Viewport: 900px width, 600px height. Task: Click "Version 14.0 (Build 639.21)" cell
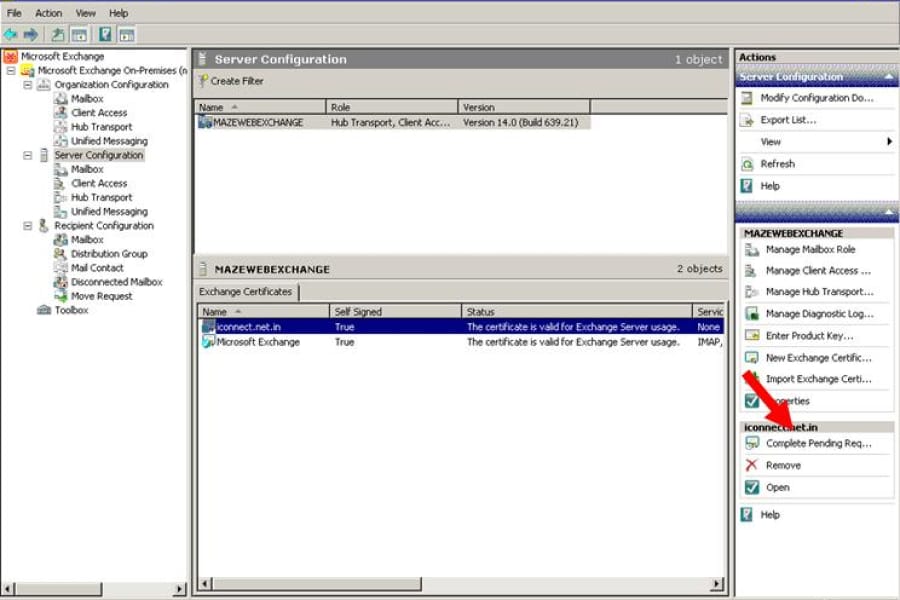tap(521, 122)
